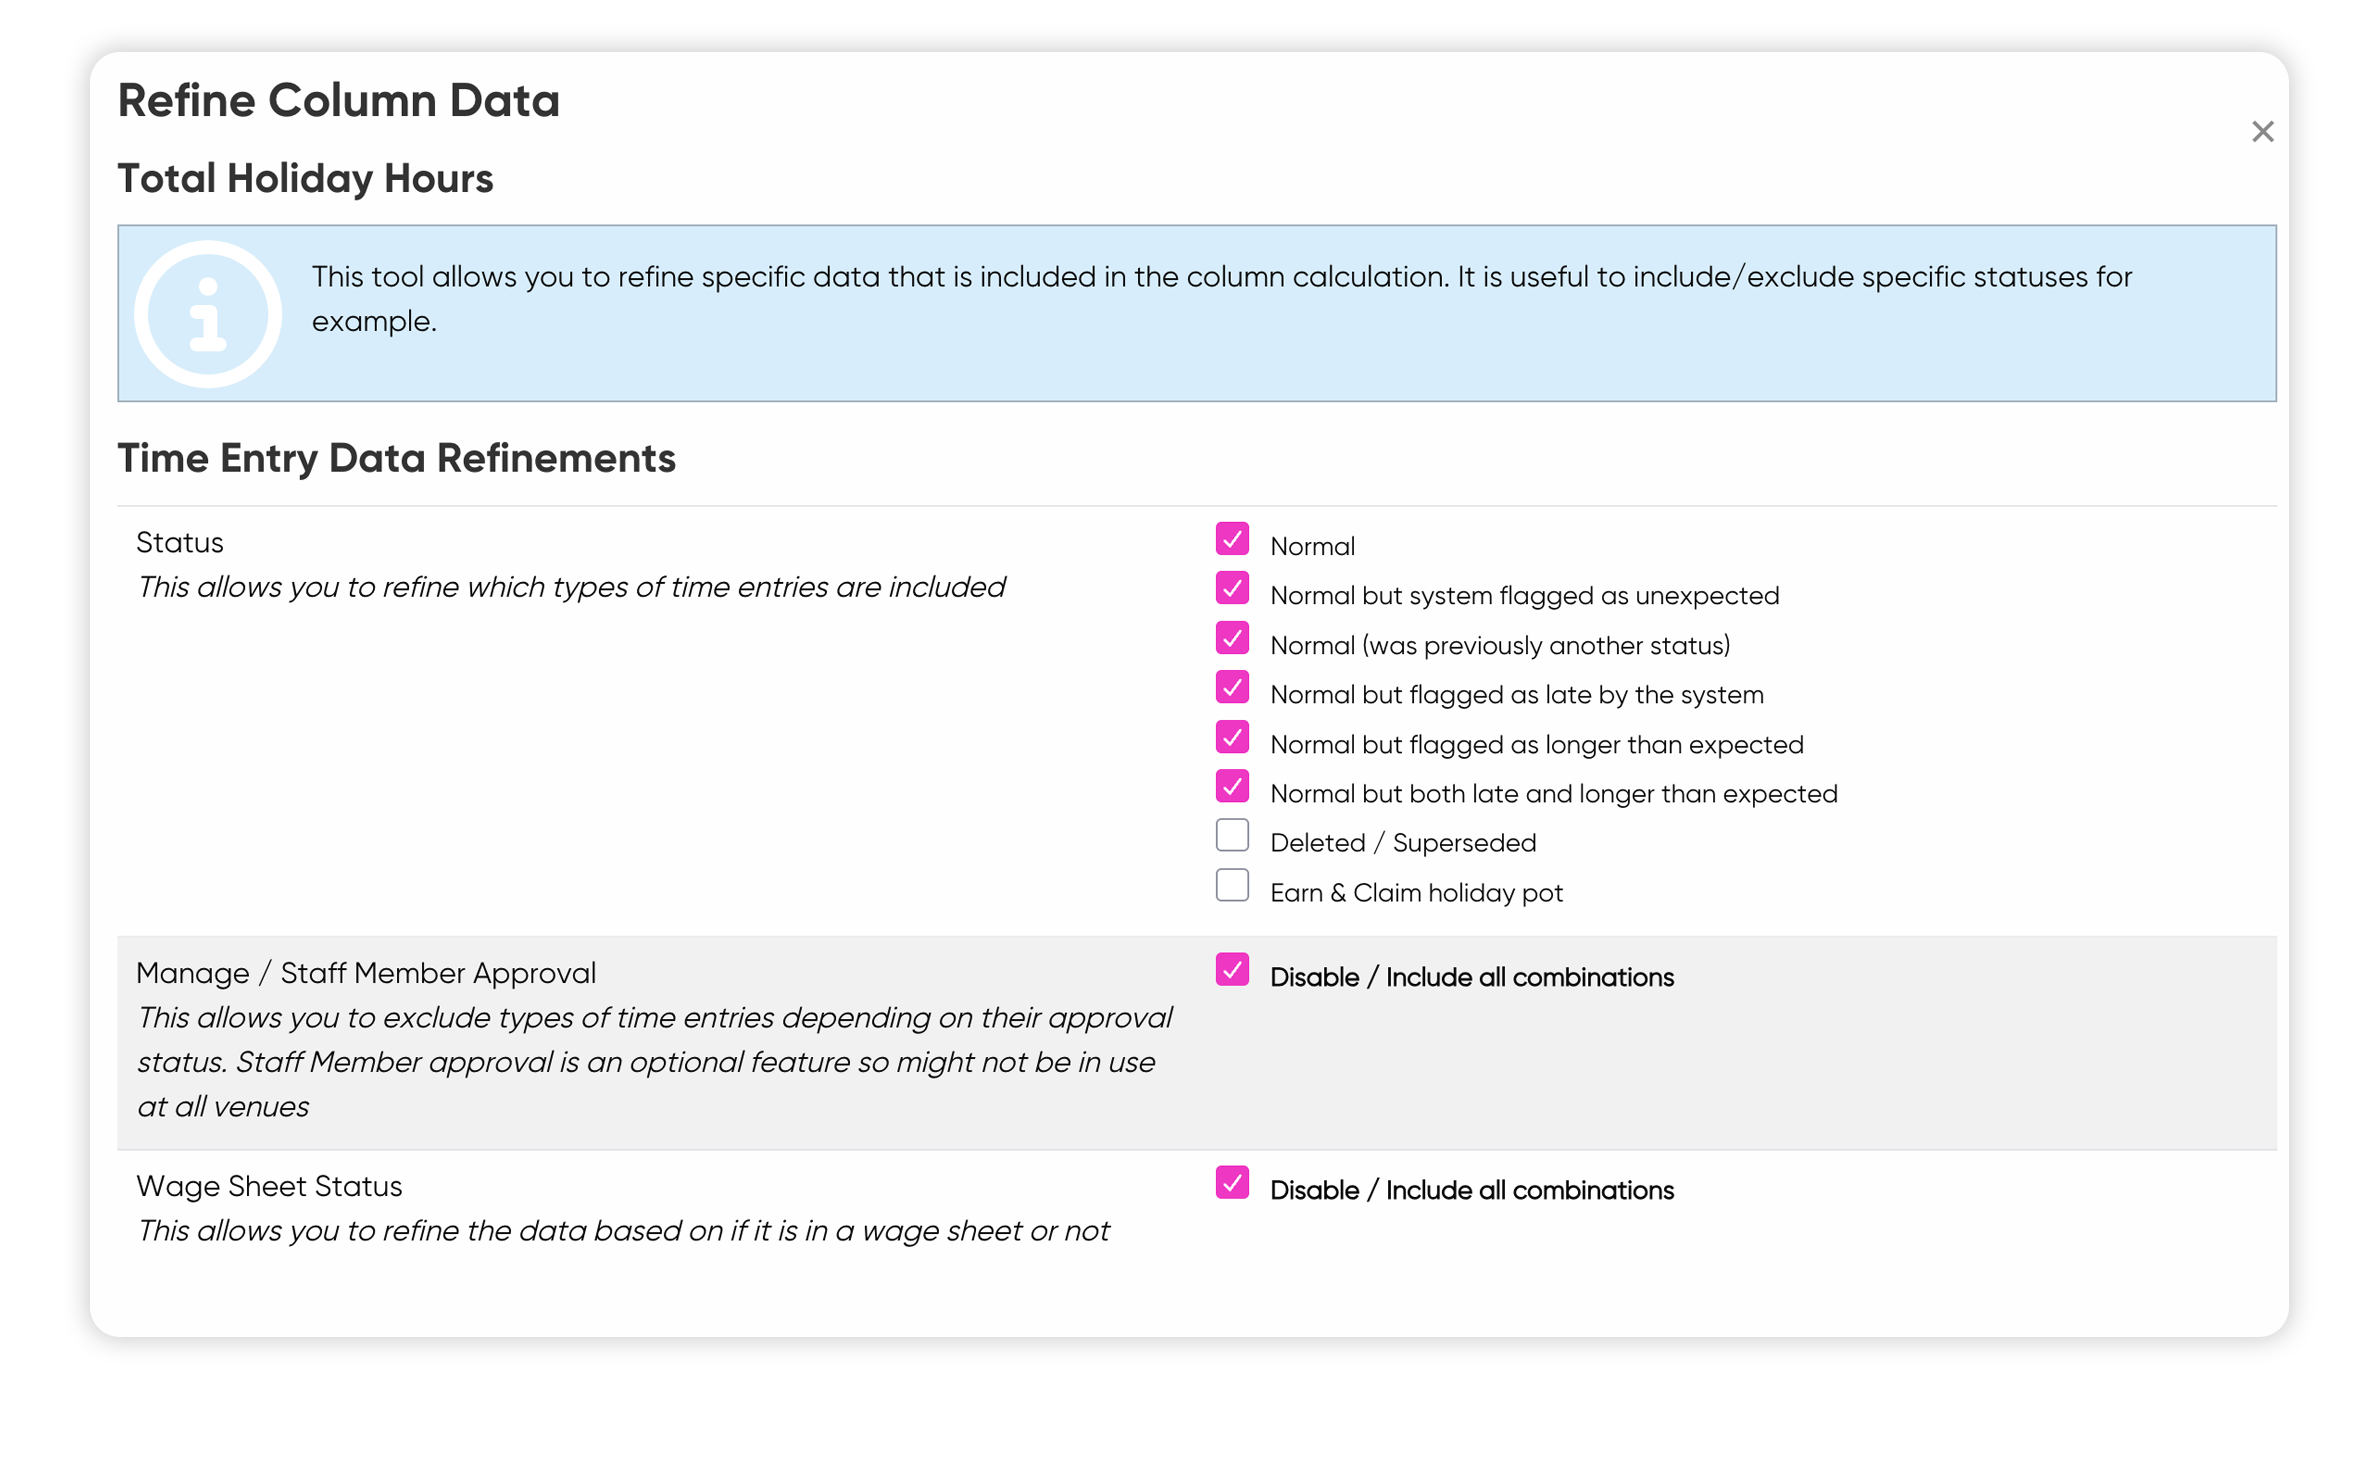Click the Manage / Staff Member Approval label
The image size is (2376, 1476).
tap(366, 973)
